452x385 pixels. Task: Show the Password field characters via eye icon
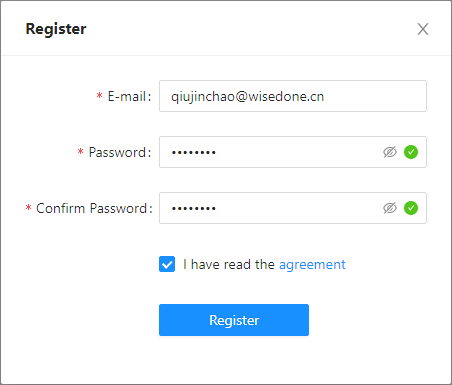click(x=390, y=152)
